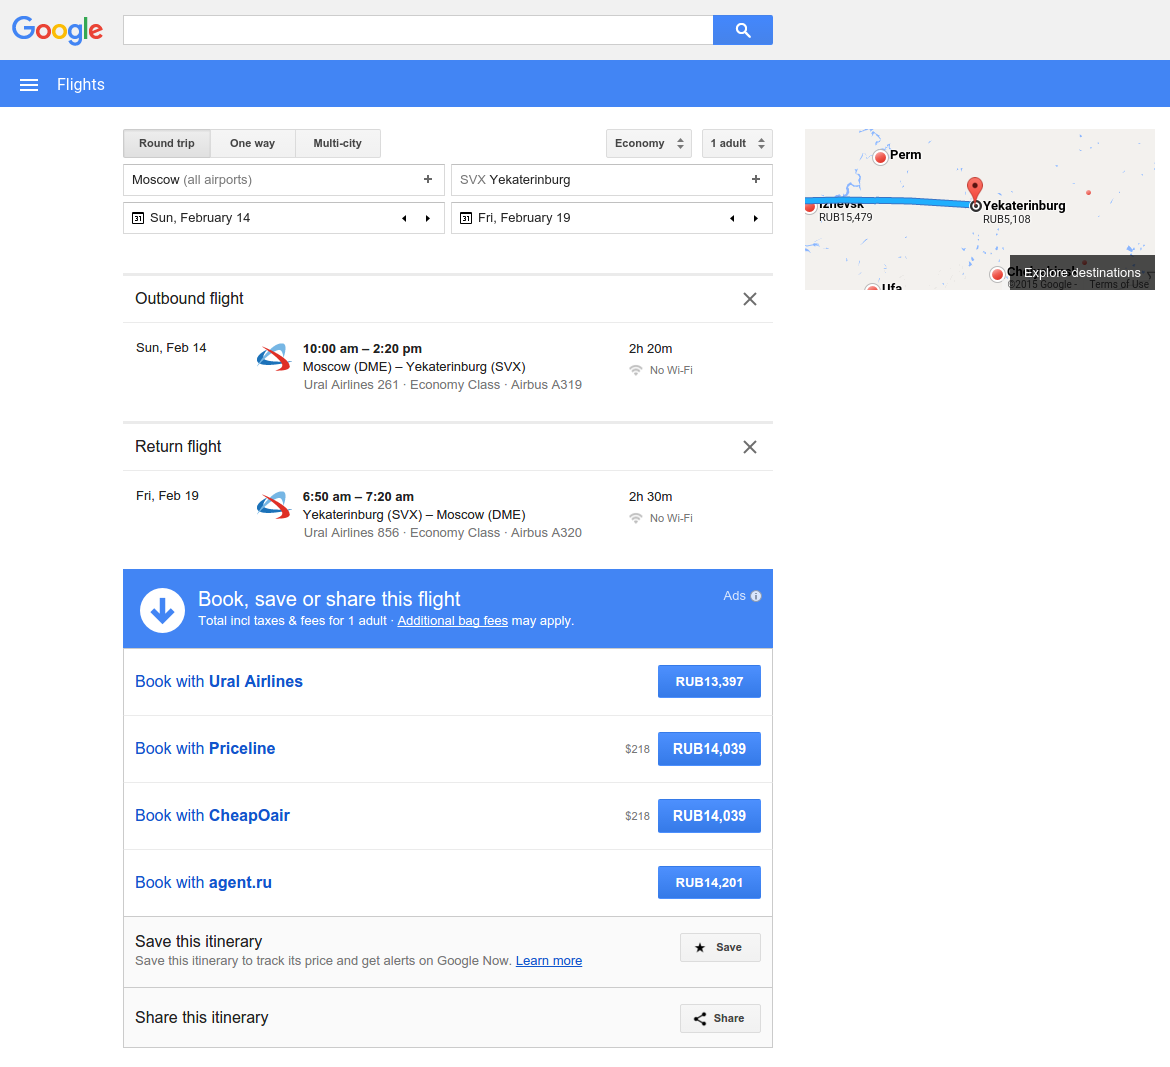Remove the Return flight selection
Image resolution: width=1170 pixels, height=1067 pixels.
750,447
